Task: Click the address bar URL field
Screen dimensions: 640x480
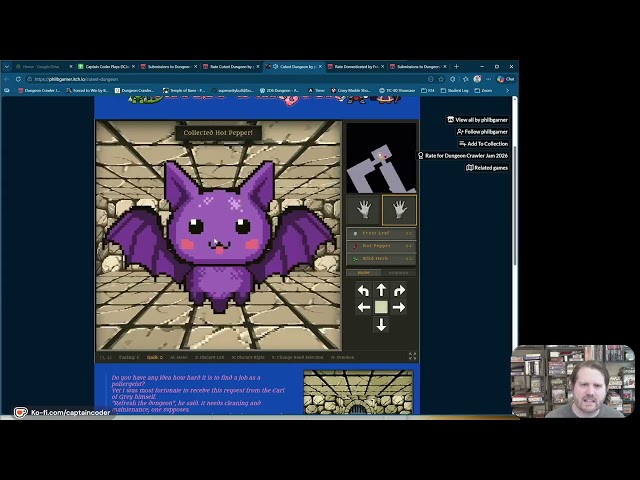Action: [x=229, y=79]
